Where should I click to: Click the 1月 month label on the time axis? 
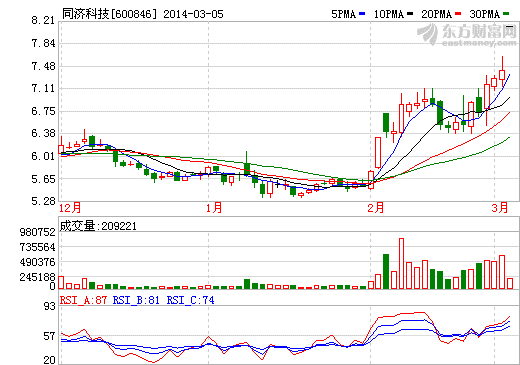214,208
